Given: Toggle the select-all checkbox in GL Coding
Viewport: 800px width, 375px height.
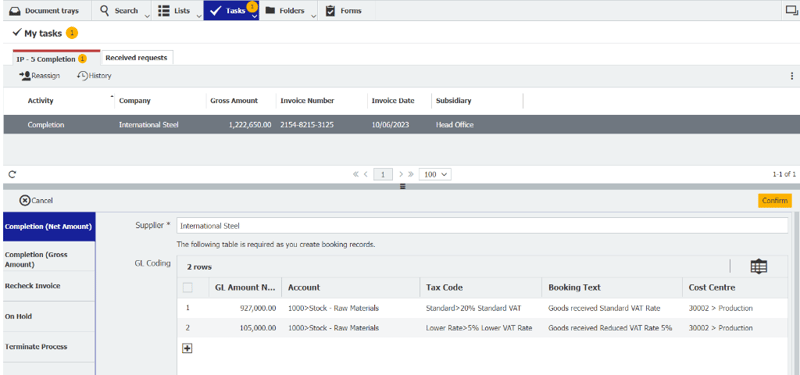Looking at the screenshot, I should [188, 288].
